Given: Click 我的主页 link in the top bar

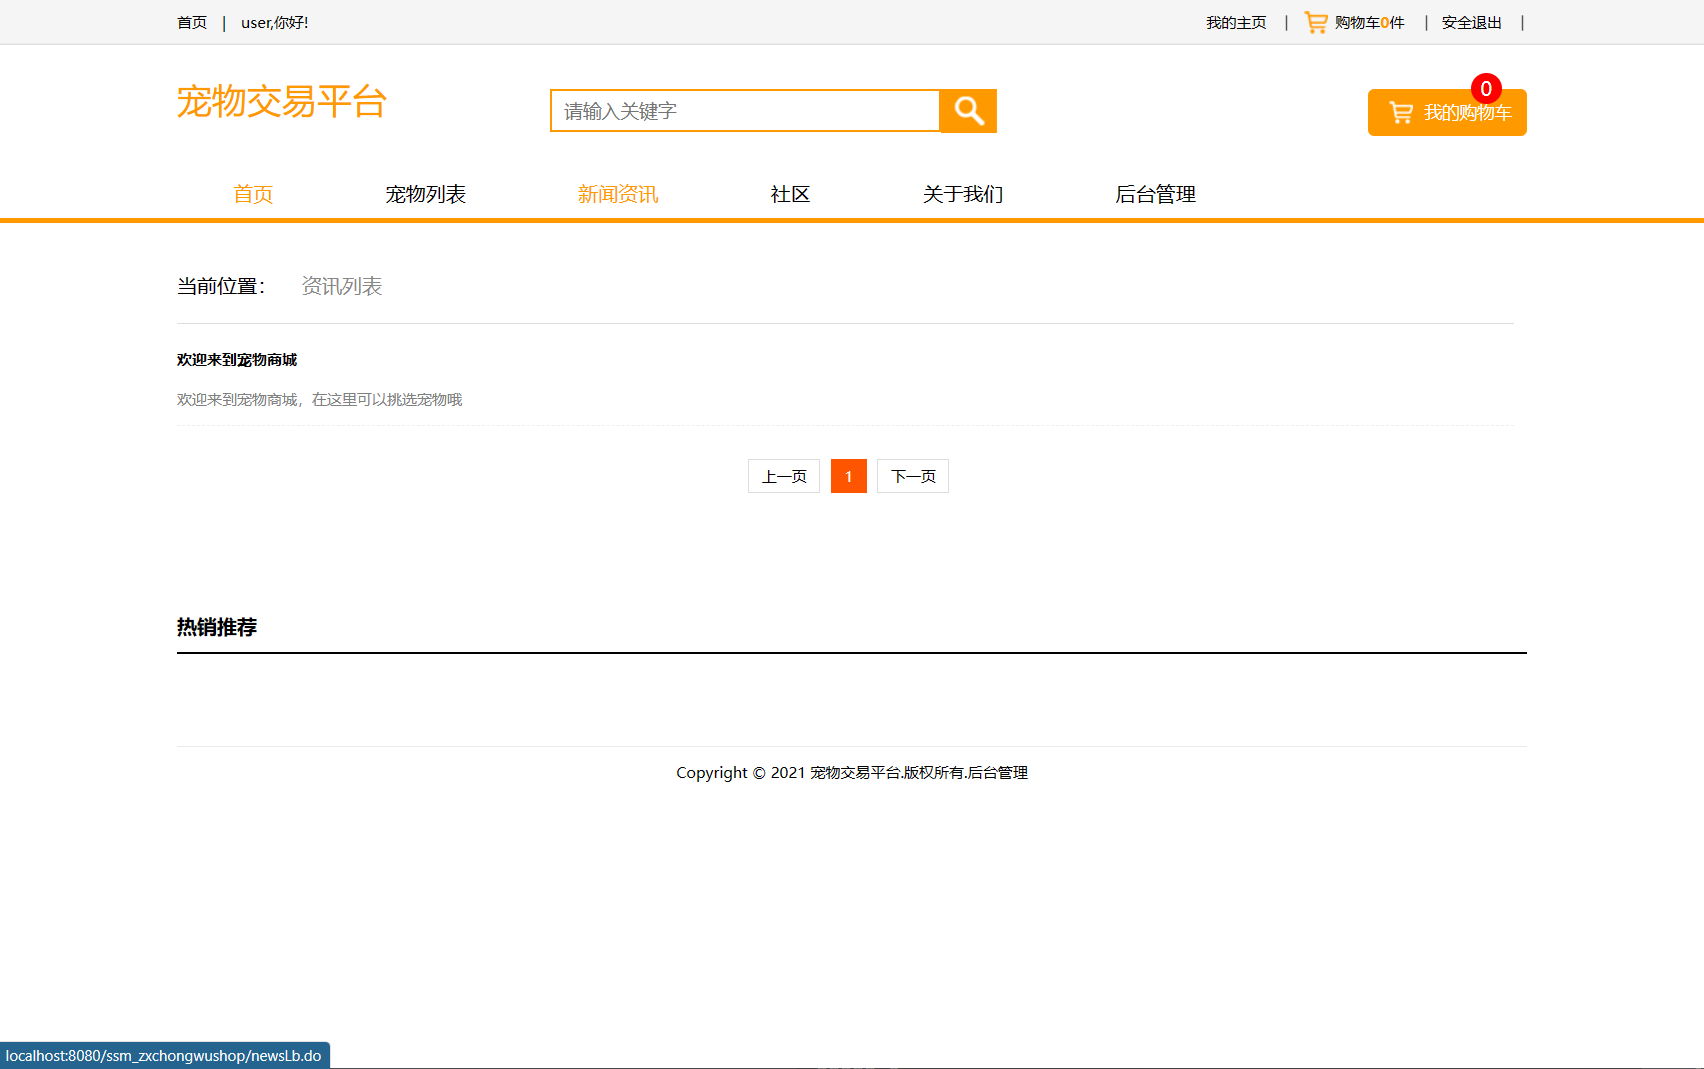Looking at the screenshot, I should [x=1236, y=21].
